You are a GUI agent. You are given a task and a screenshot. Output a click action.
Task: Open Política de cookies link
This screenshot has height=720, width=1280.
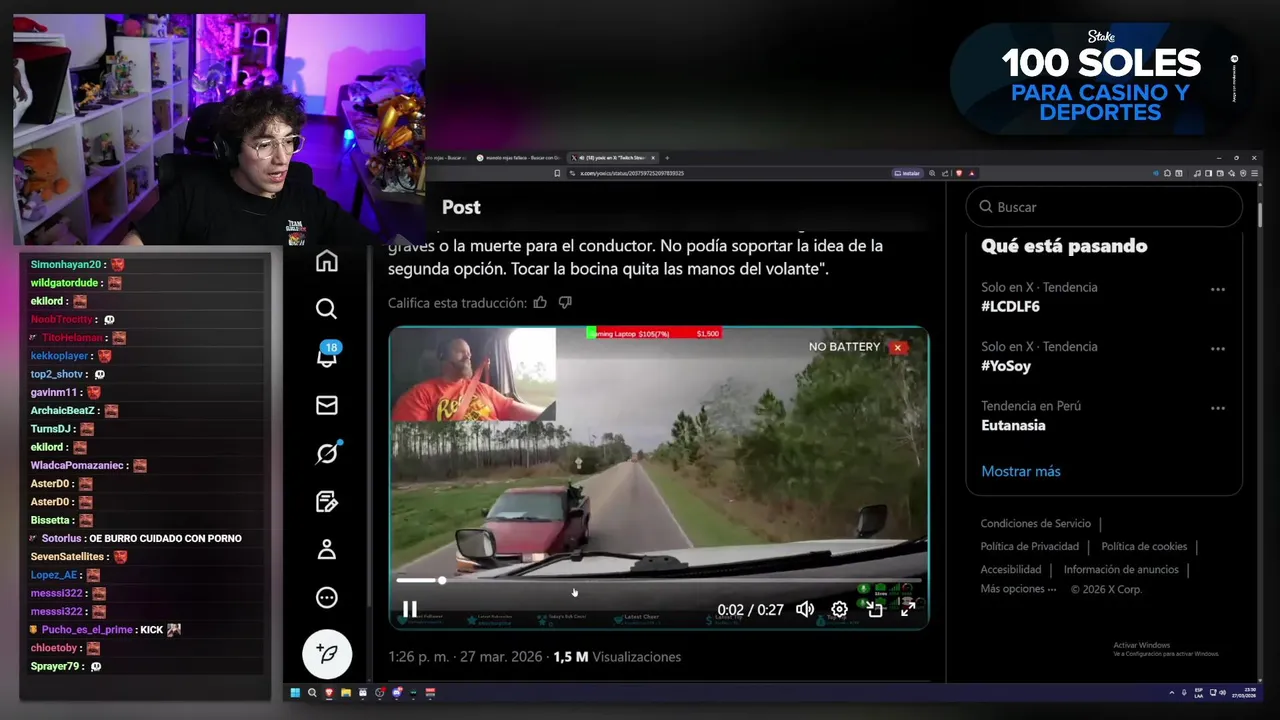(1144, 547)
